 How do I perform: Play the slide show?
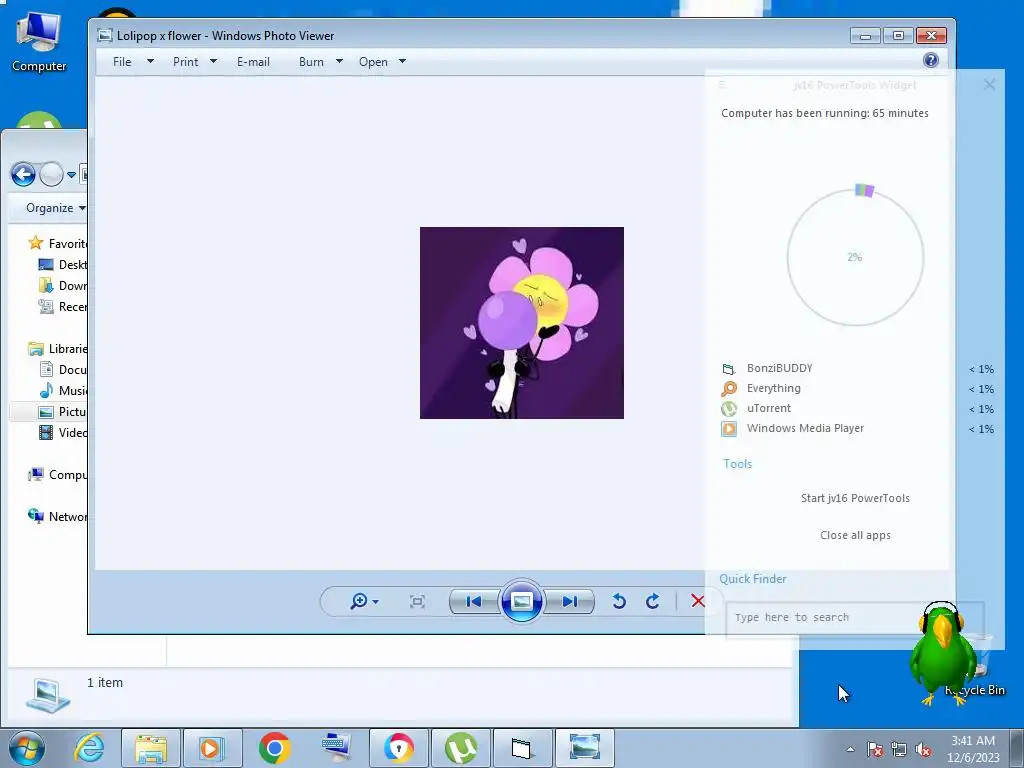(521, 601)
